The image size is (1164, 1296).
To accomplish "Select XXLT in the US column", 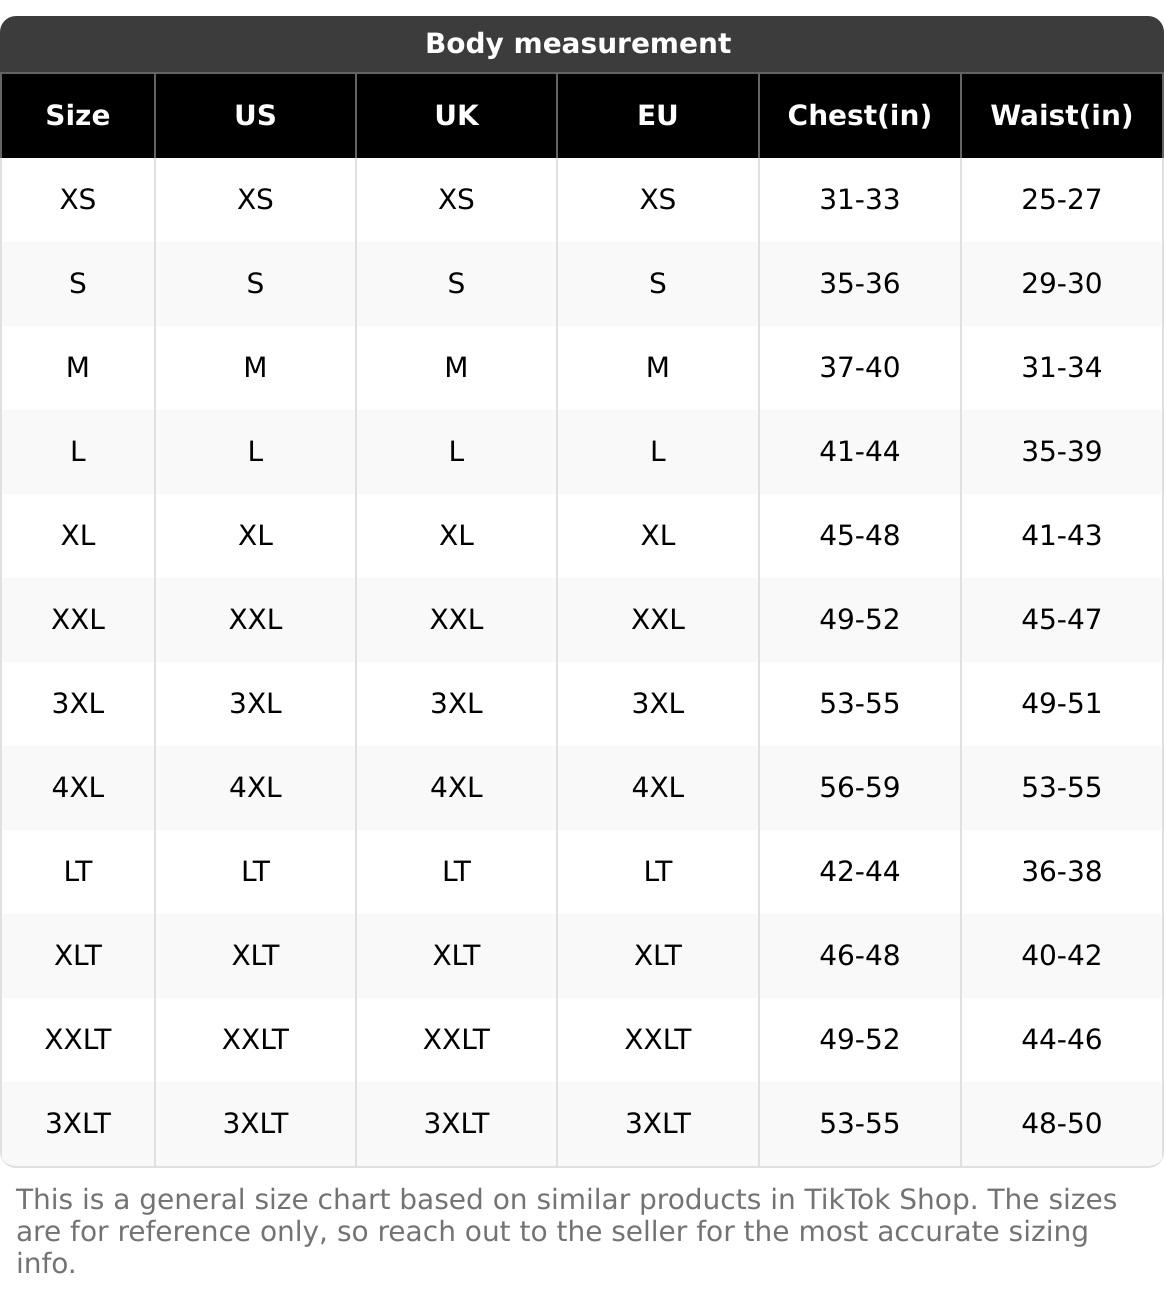I will [x=255, y=1040].
